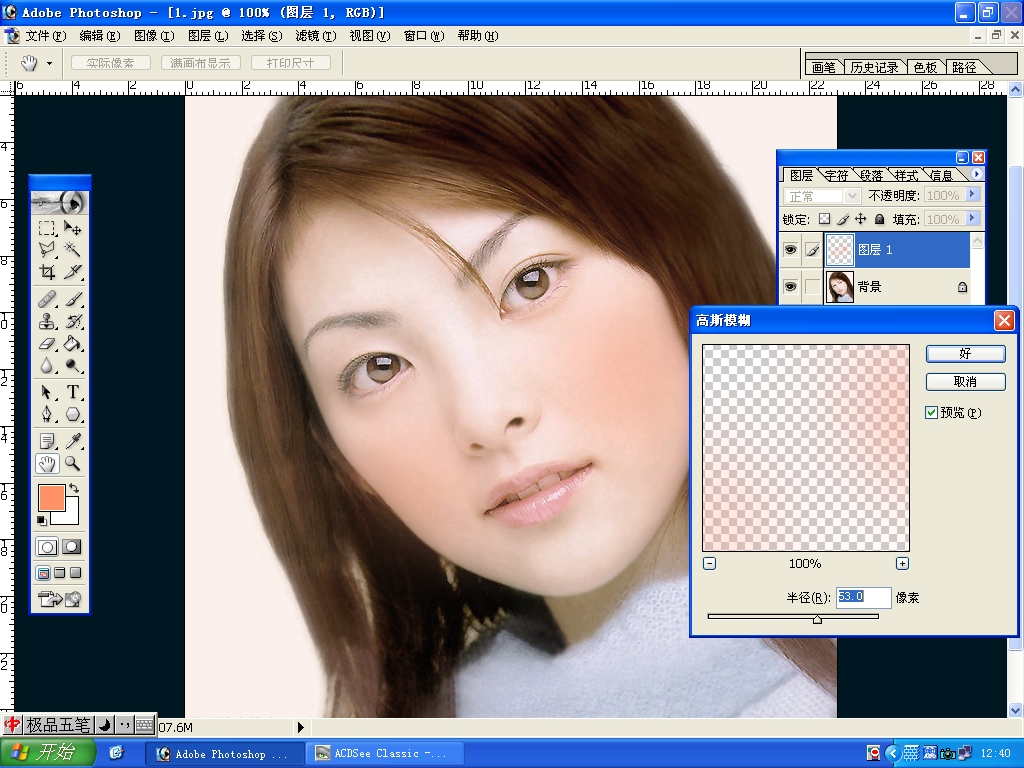The height and width of the screenshot is (768, 1024).
Task: Click the radius slider handle
Action: click(817, 620)
